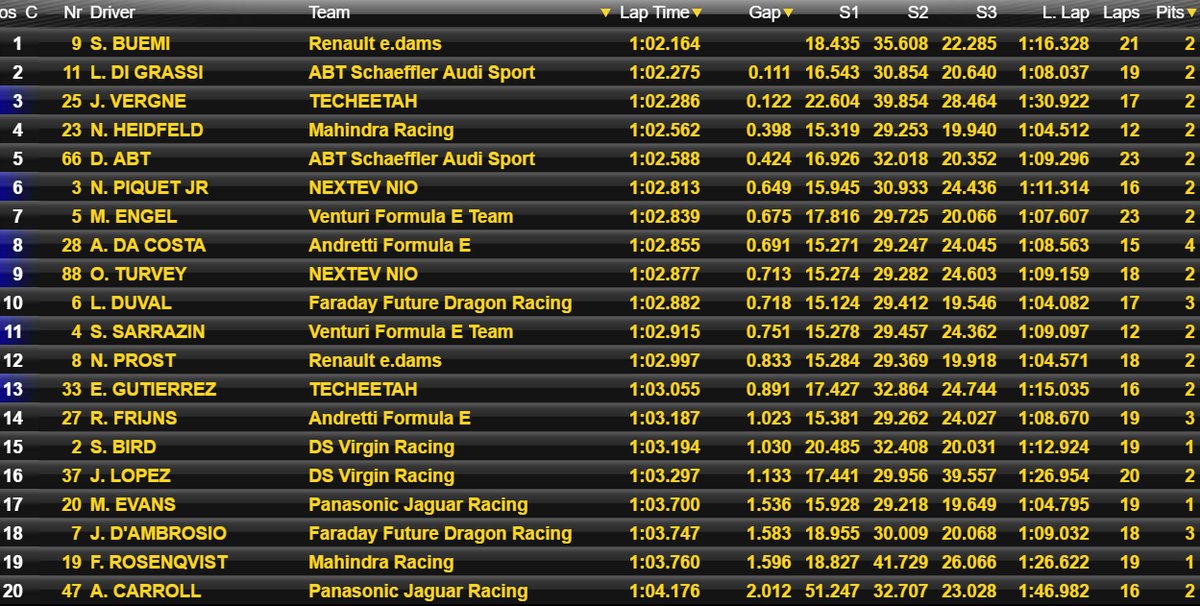Select driver M. ENGEL
Screen dimensions: 1200x606
click(133, 216)
